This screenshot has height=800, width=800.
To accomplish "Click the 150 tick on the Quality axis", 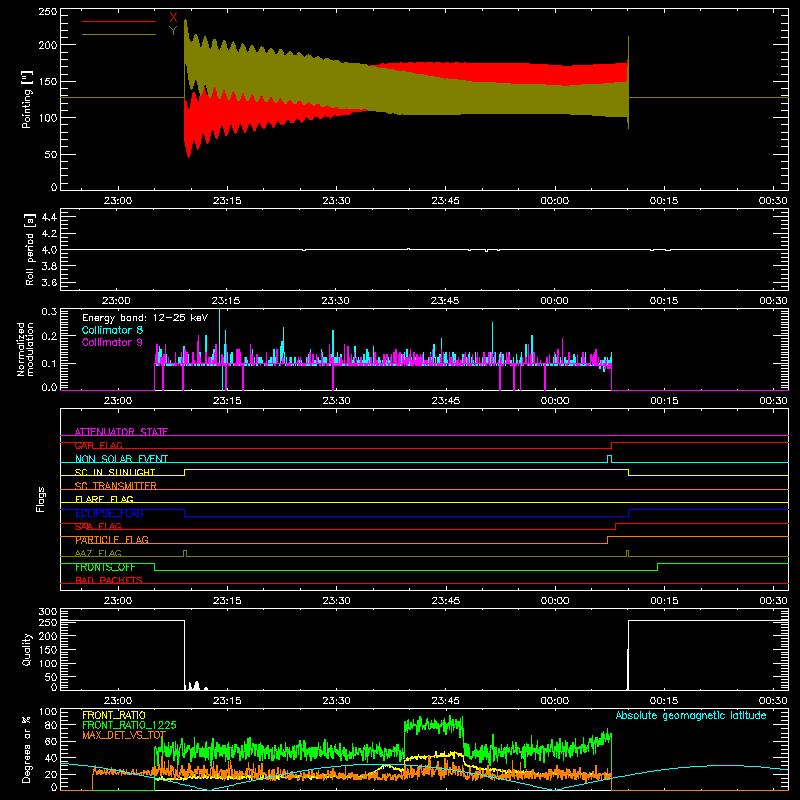I will click(48, 650).
